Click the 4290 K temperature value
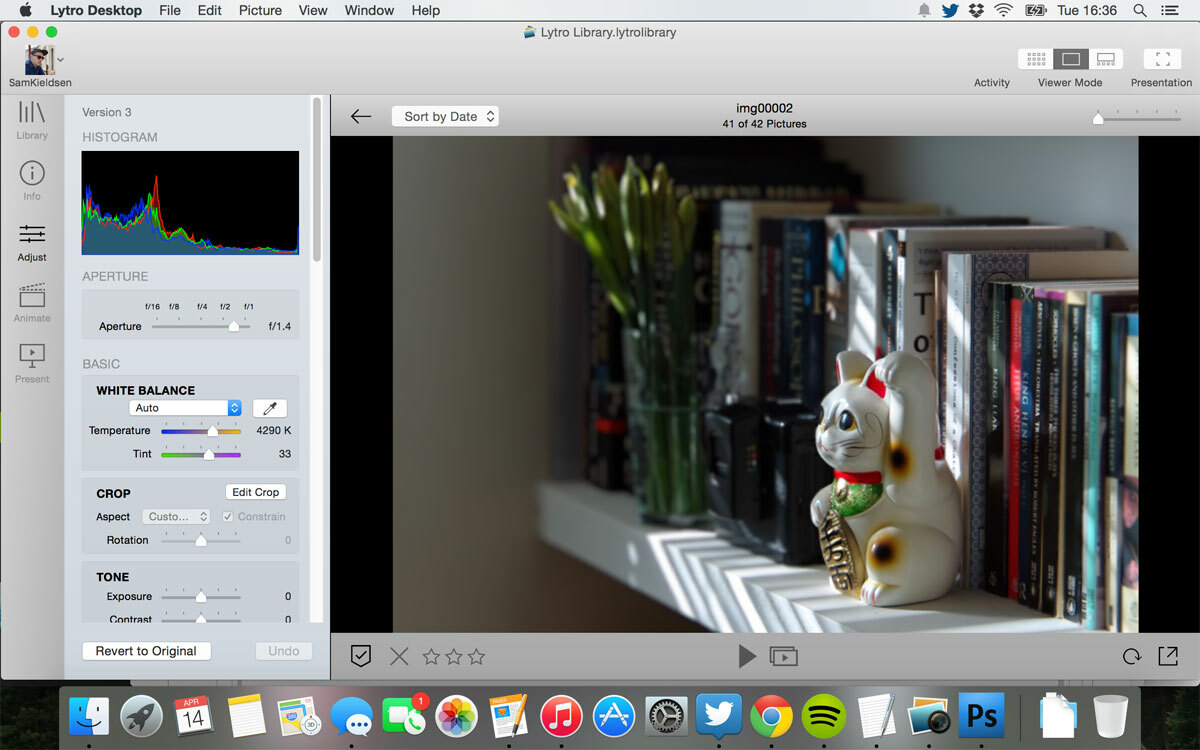This screenshot has width=1200, height=750. 274,431
